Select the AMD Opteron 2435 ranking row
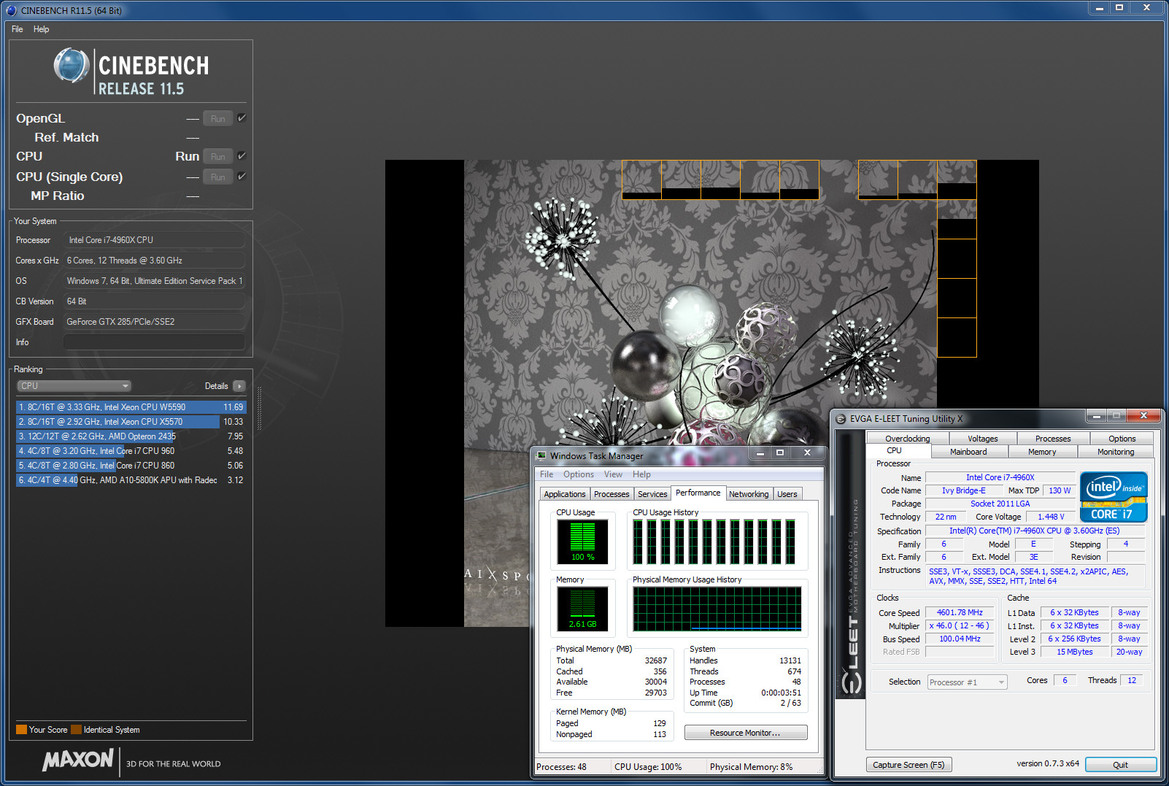The width and height of the screenshot is (1169, 786). (x=131, y=436)
